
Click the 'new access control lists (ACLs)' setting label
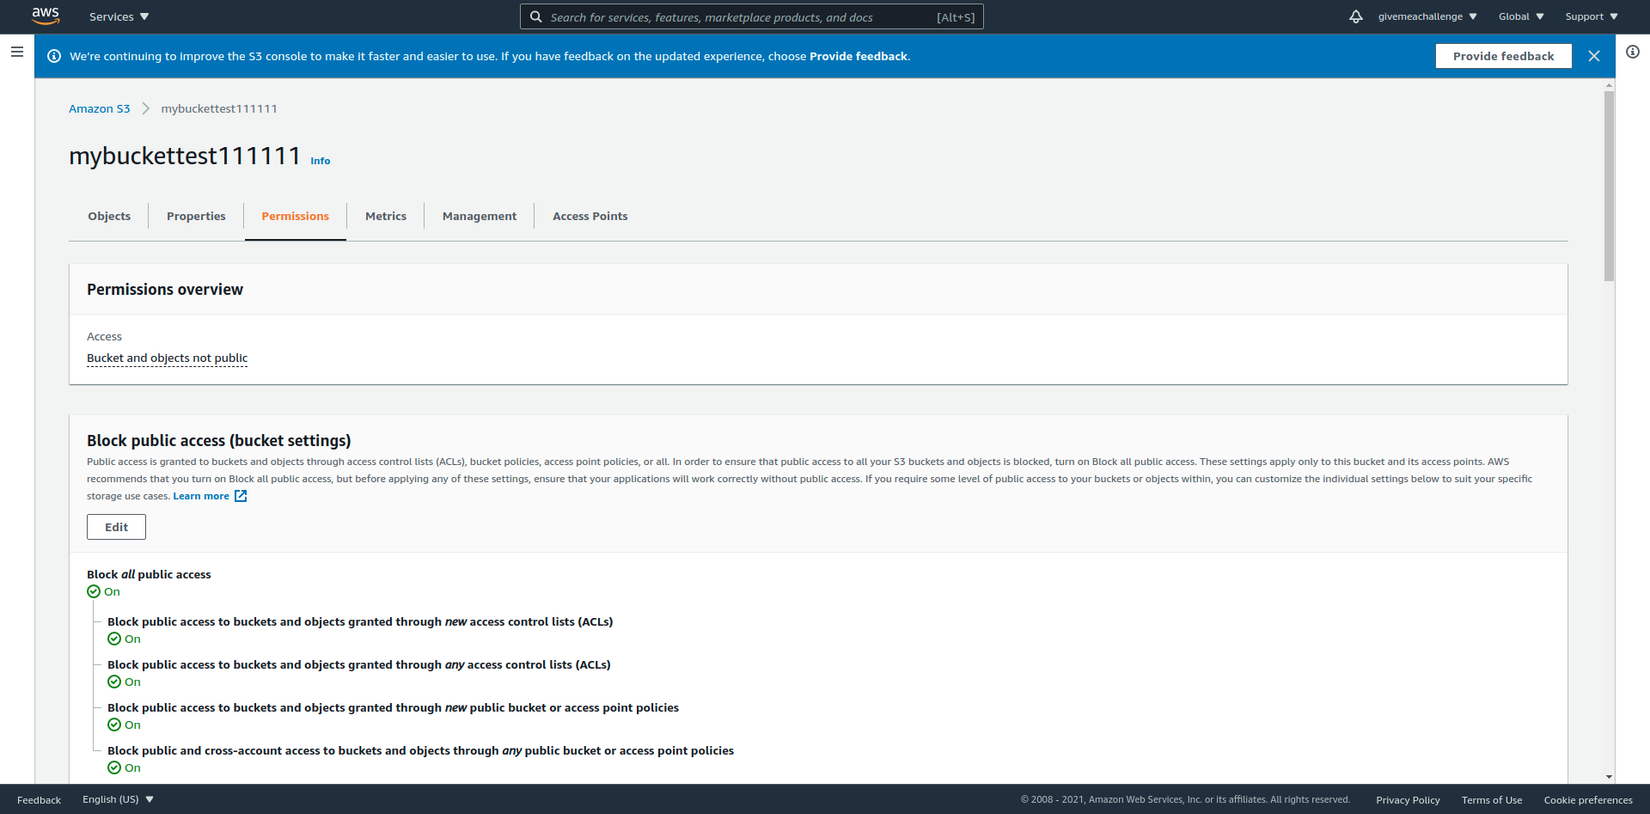tap(360, 622)
